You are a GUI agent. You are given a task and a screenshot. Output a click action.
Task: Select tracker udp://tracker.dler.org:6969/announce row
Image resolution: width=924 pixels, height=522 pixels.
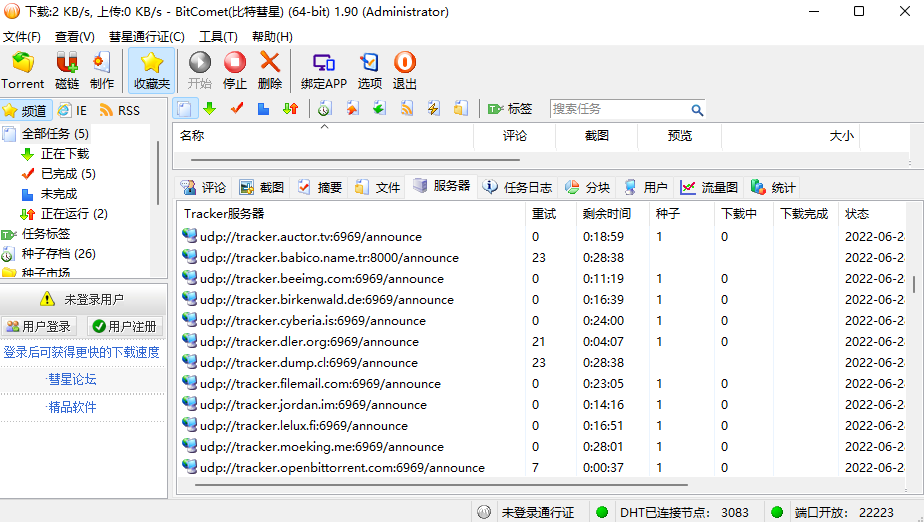pos(541,342)
